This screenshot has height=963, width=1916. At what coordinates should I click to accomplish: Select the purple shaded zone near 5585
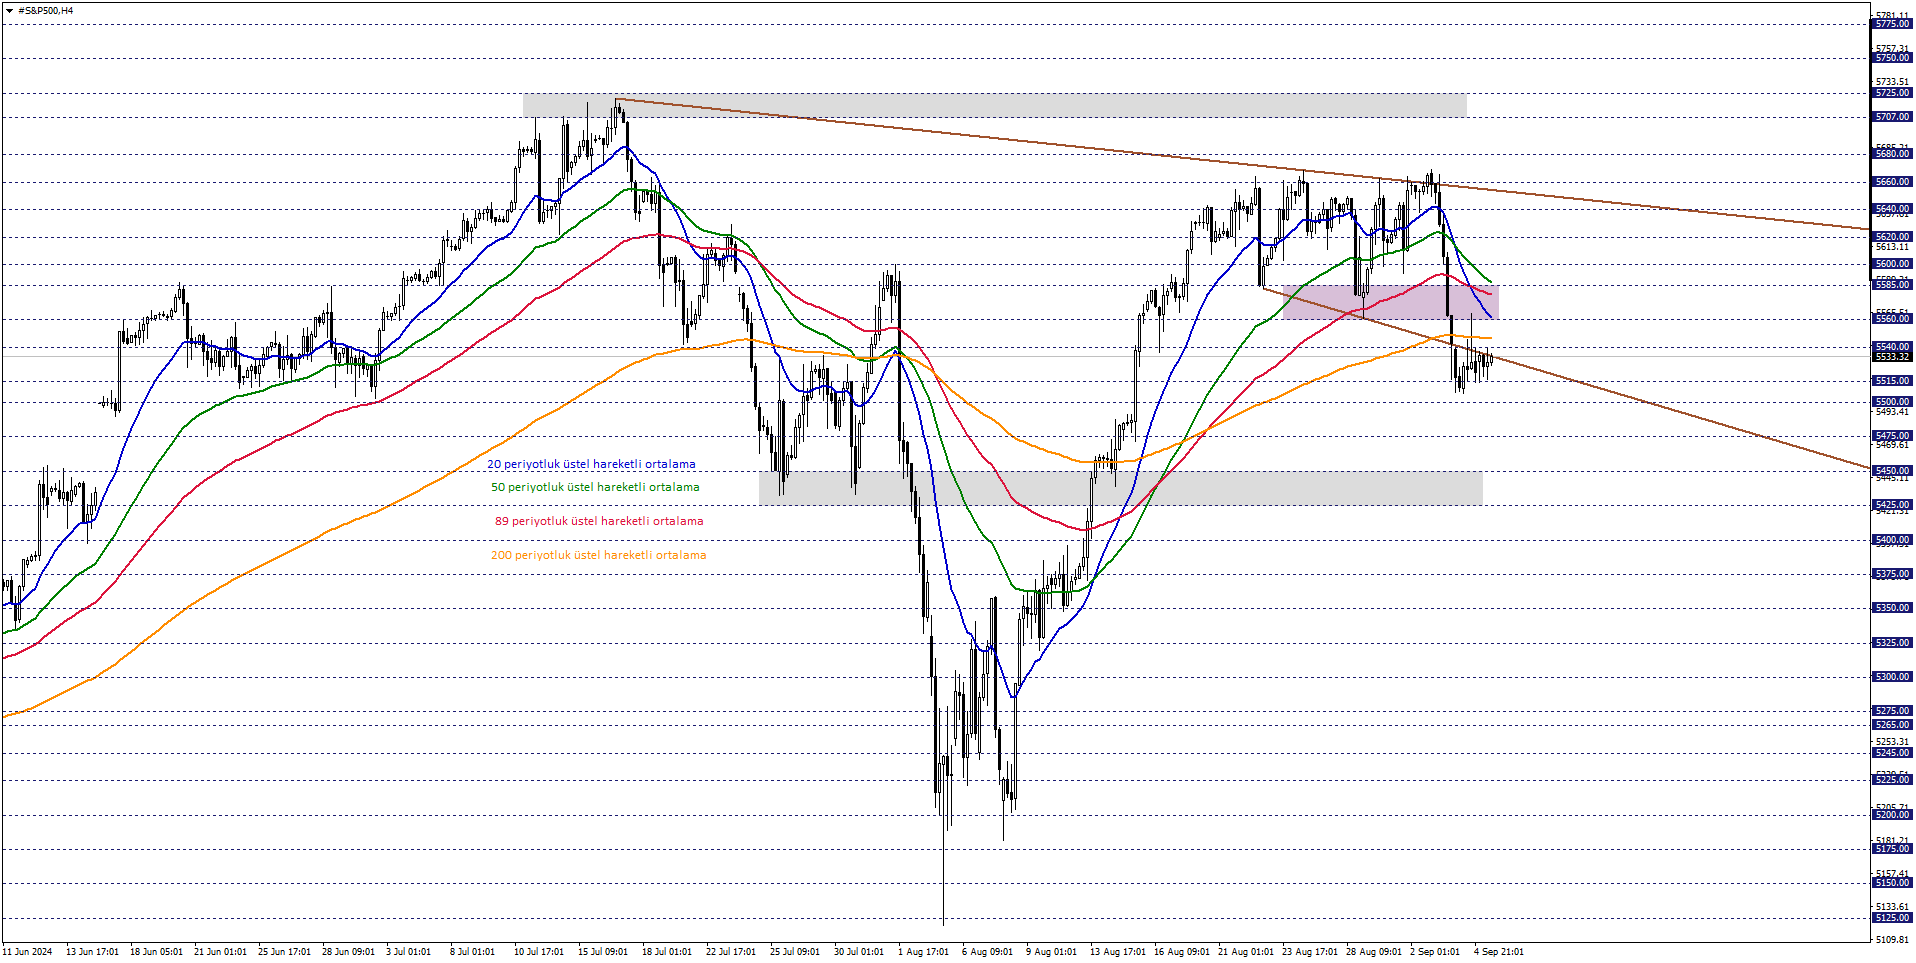(1390, 302)
